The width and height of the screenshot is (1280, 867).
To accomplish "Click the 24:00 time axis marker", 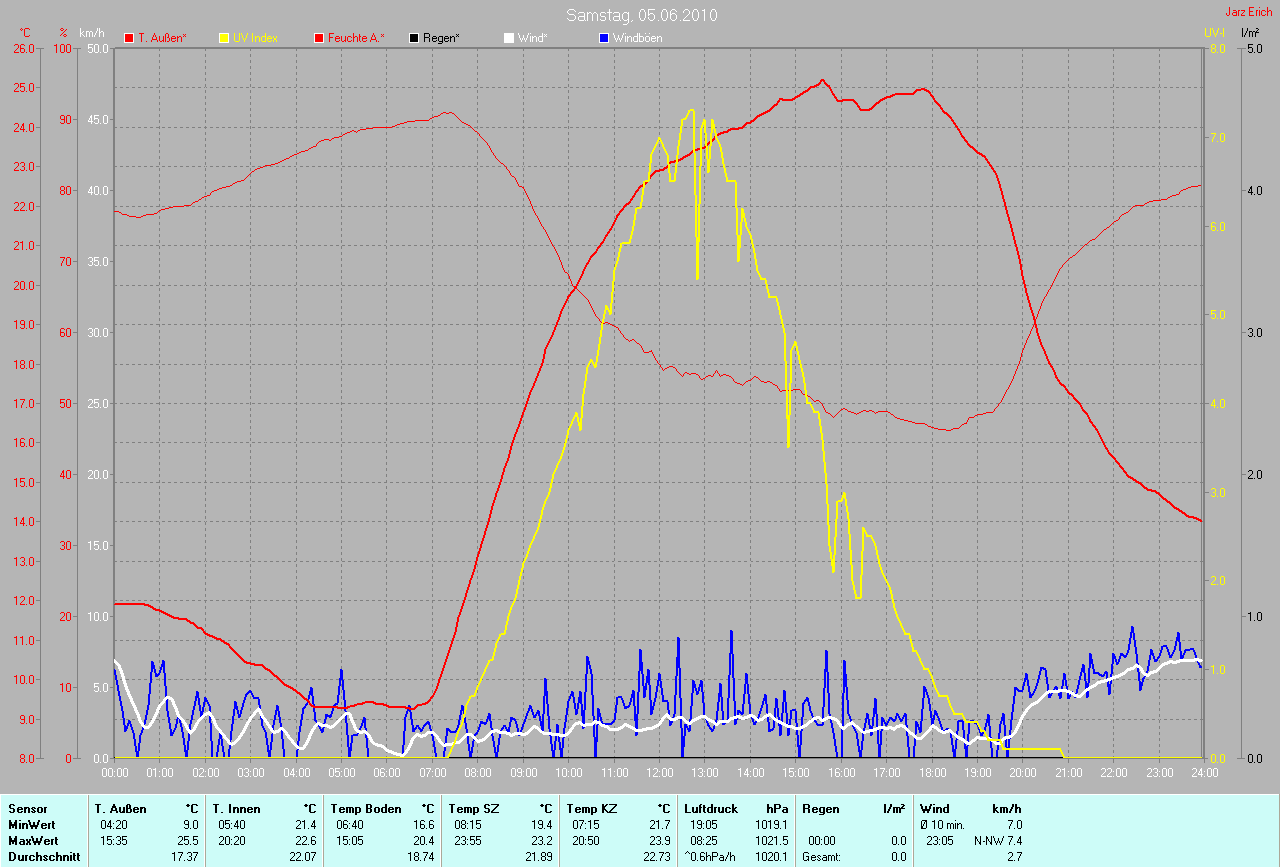I will pyautogui.click(x=1203, y=773).
